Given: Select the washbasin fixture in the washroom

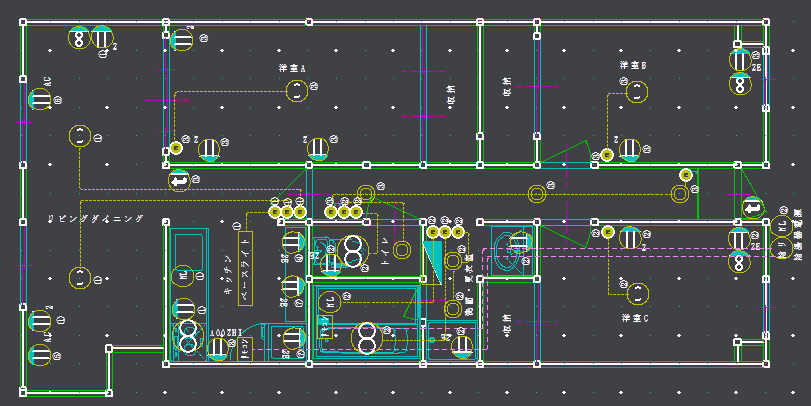Looking at the screenshot, I should [508, 251].
